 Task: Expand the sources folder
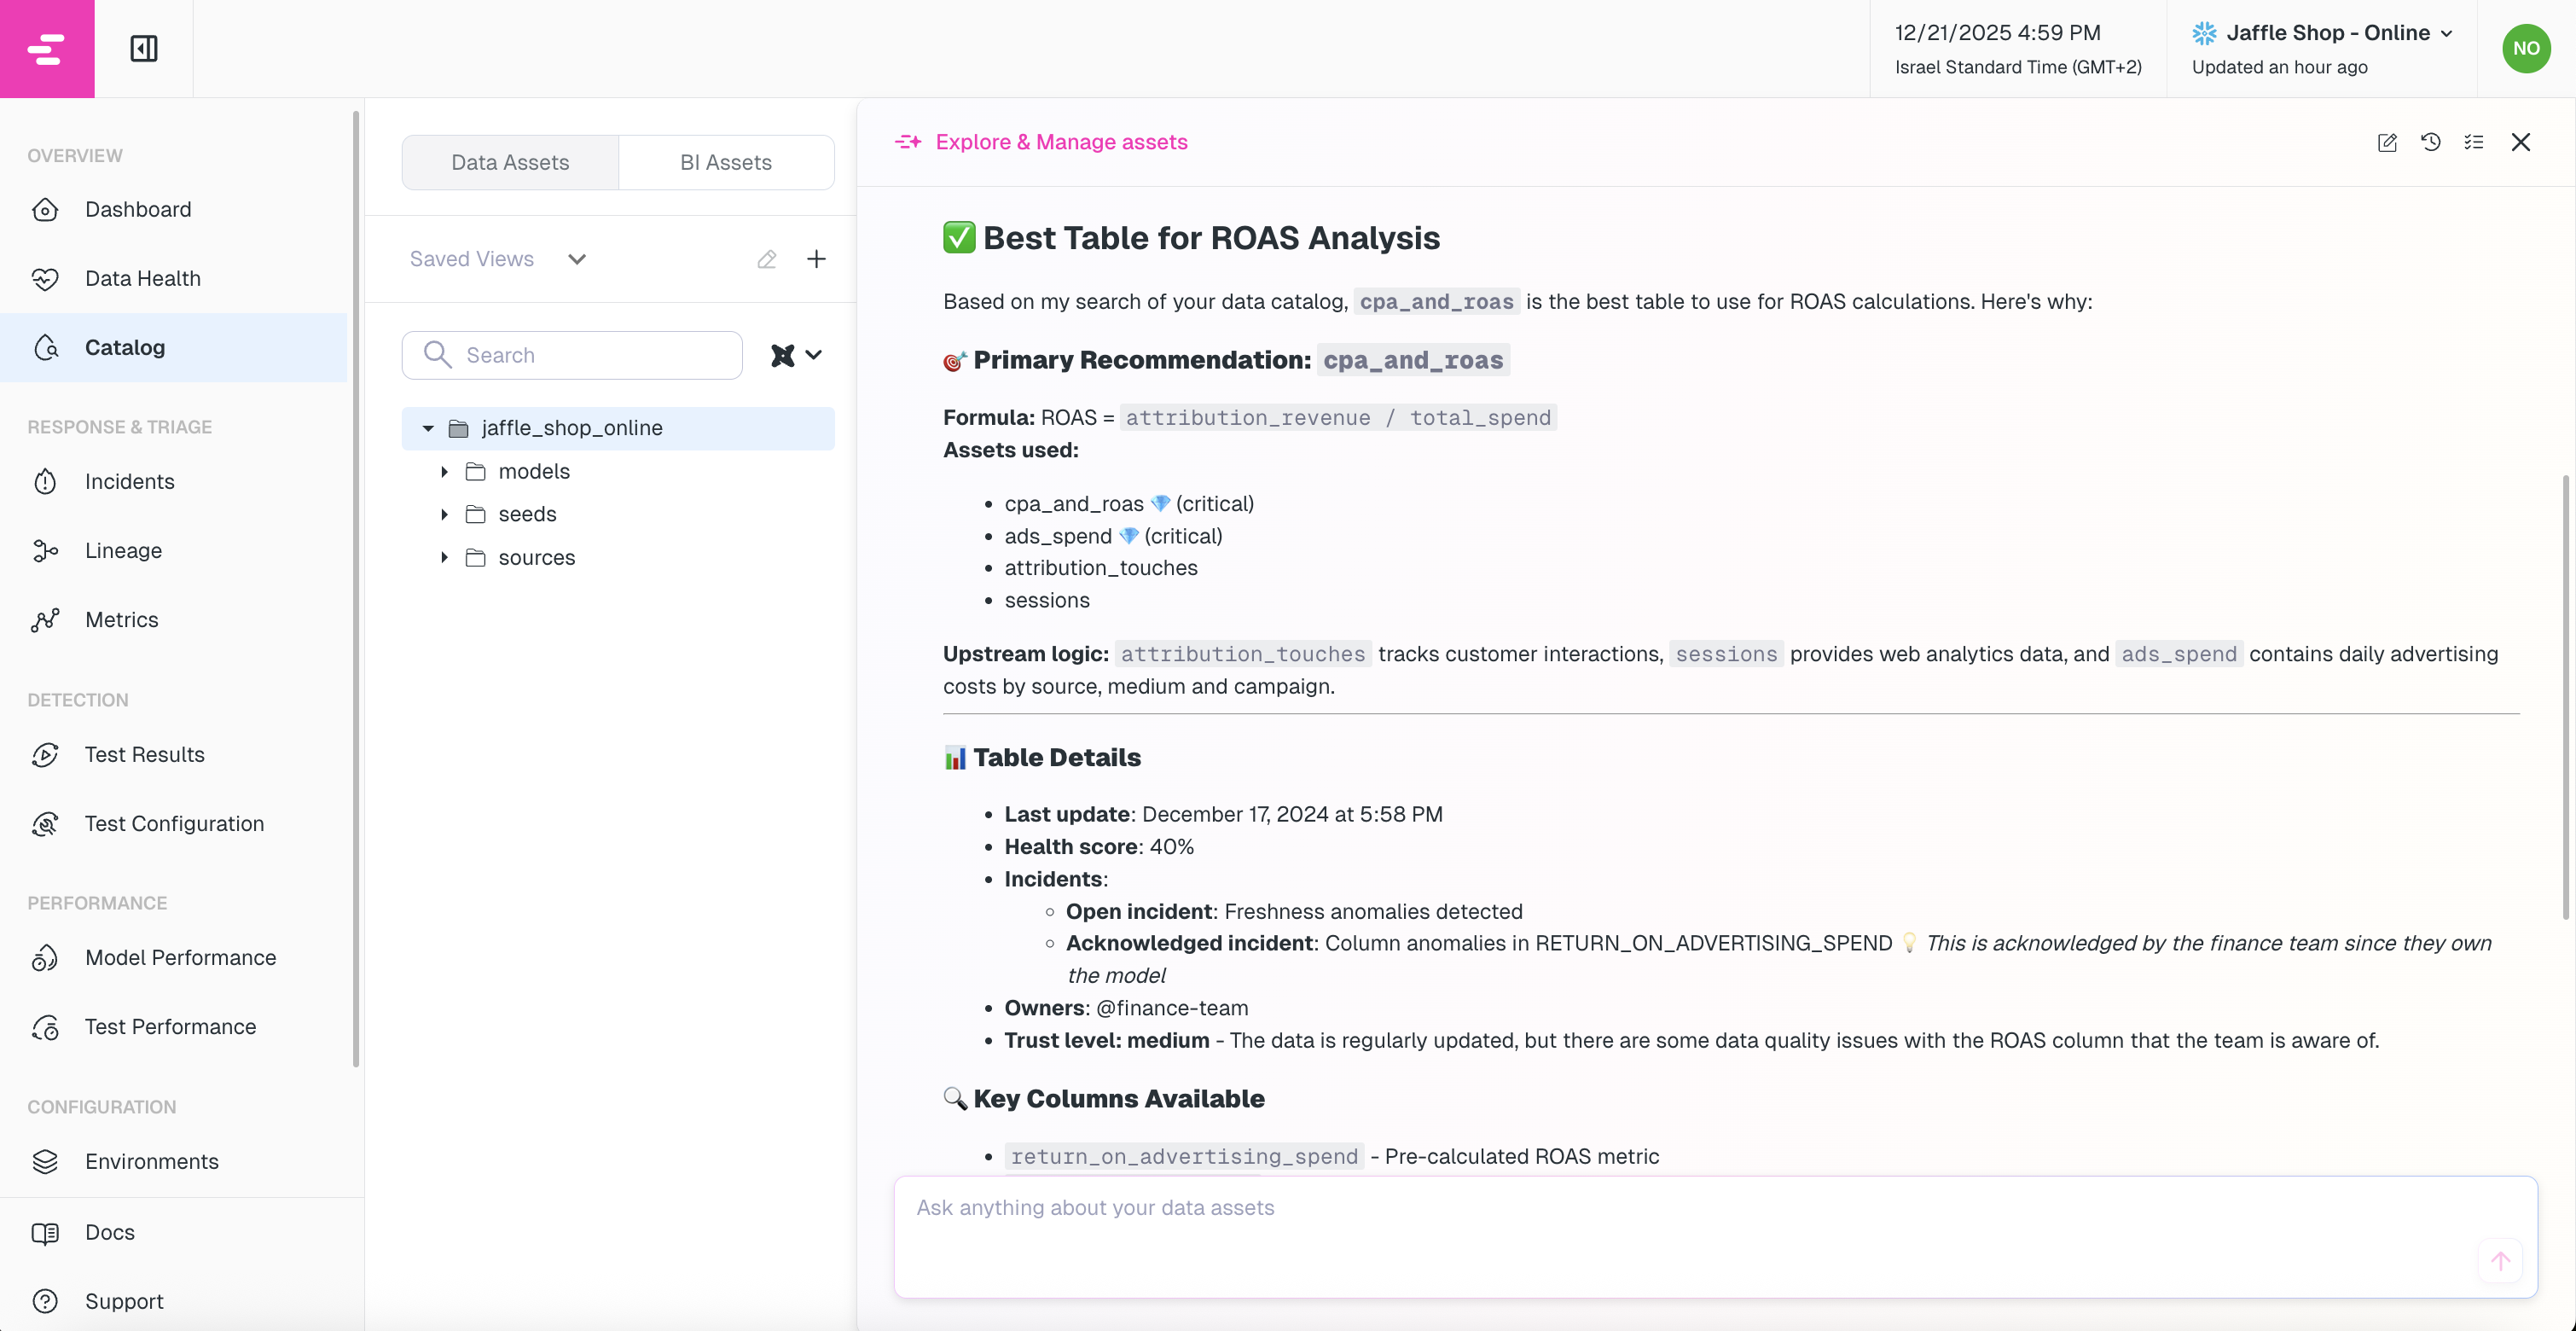(x=445, y=558)
